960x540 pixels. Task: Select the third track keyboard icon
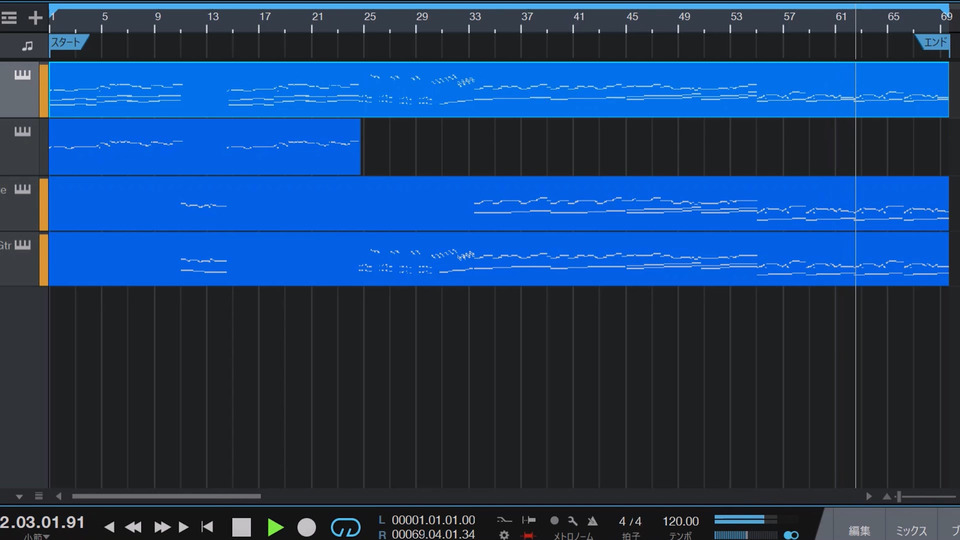tap(23, 189)
